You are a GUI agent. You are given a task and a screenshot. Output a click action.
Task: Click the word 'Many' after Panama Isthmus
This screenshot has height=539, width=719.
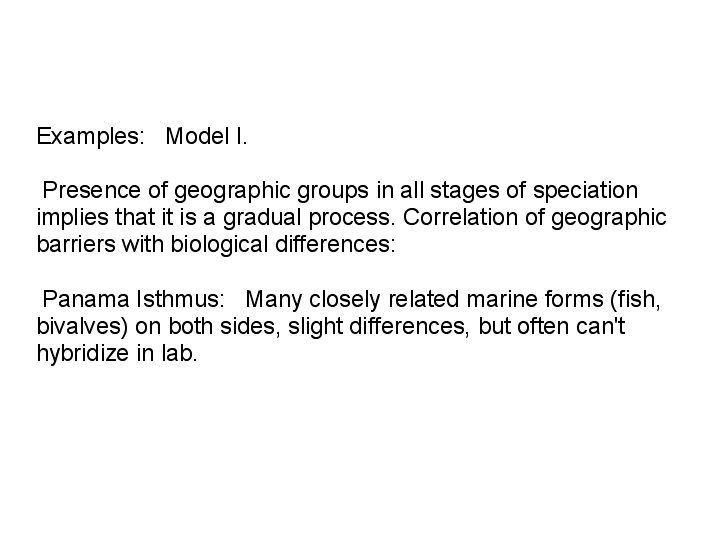coord(274,300)
